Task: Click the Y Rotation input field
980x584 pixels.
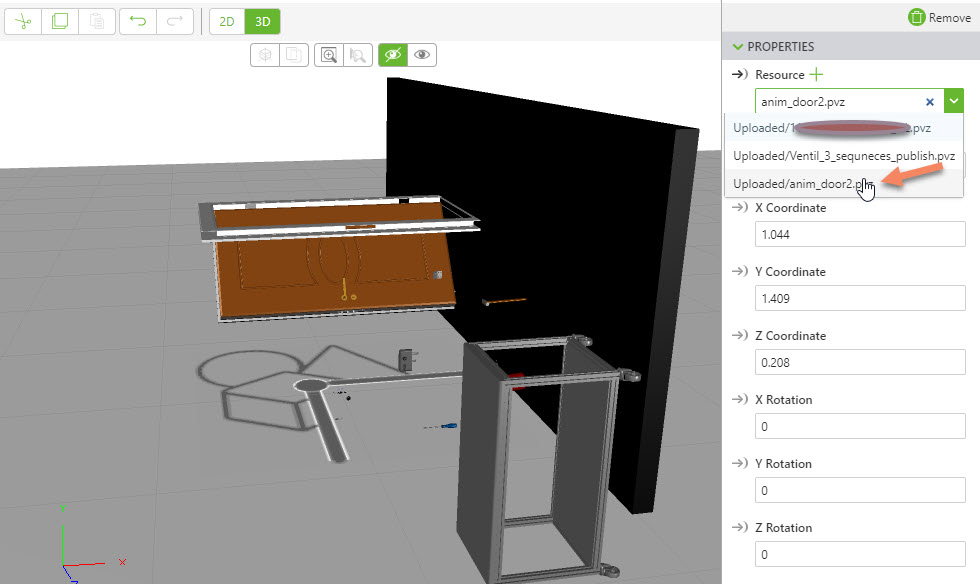Action: [858, 490]
